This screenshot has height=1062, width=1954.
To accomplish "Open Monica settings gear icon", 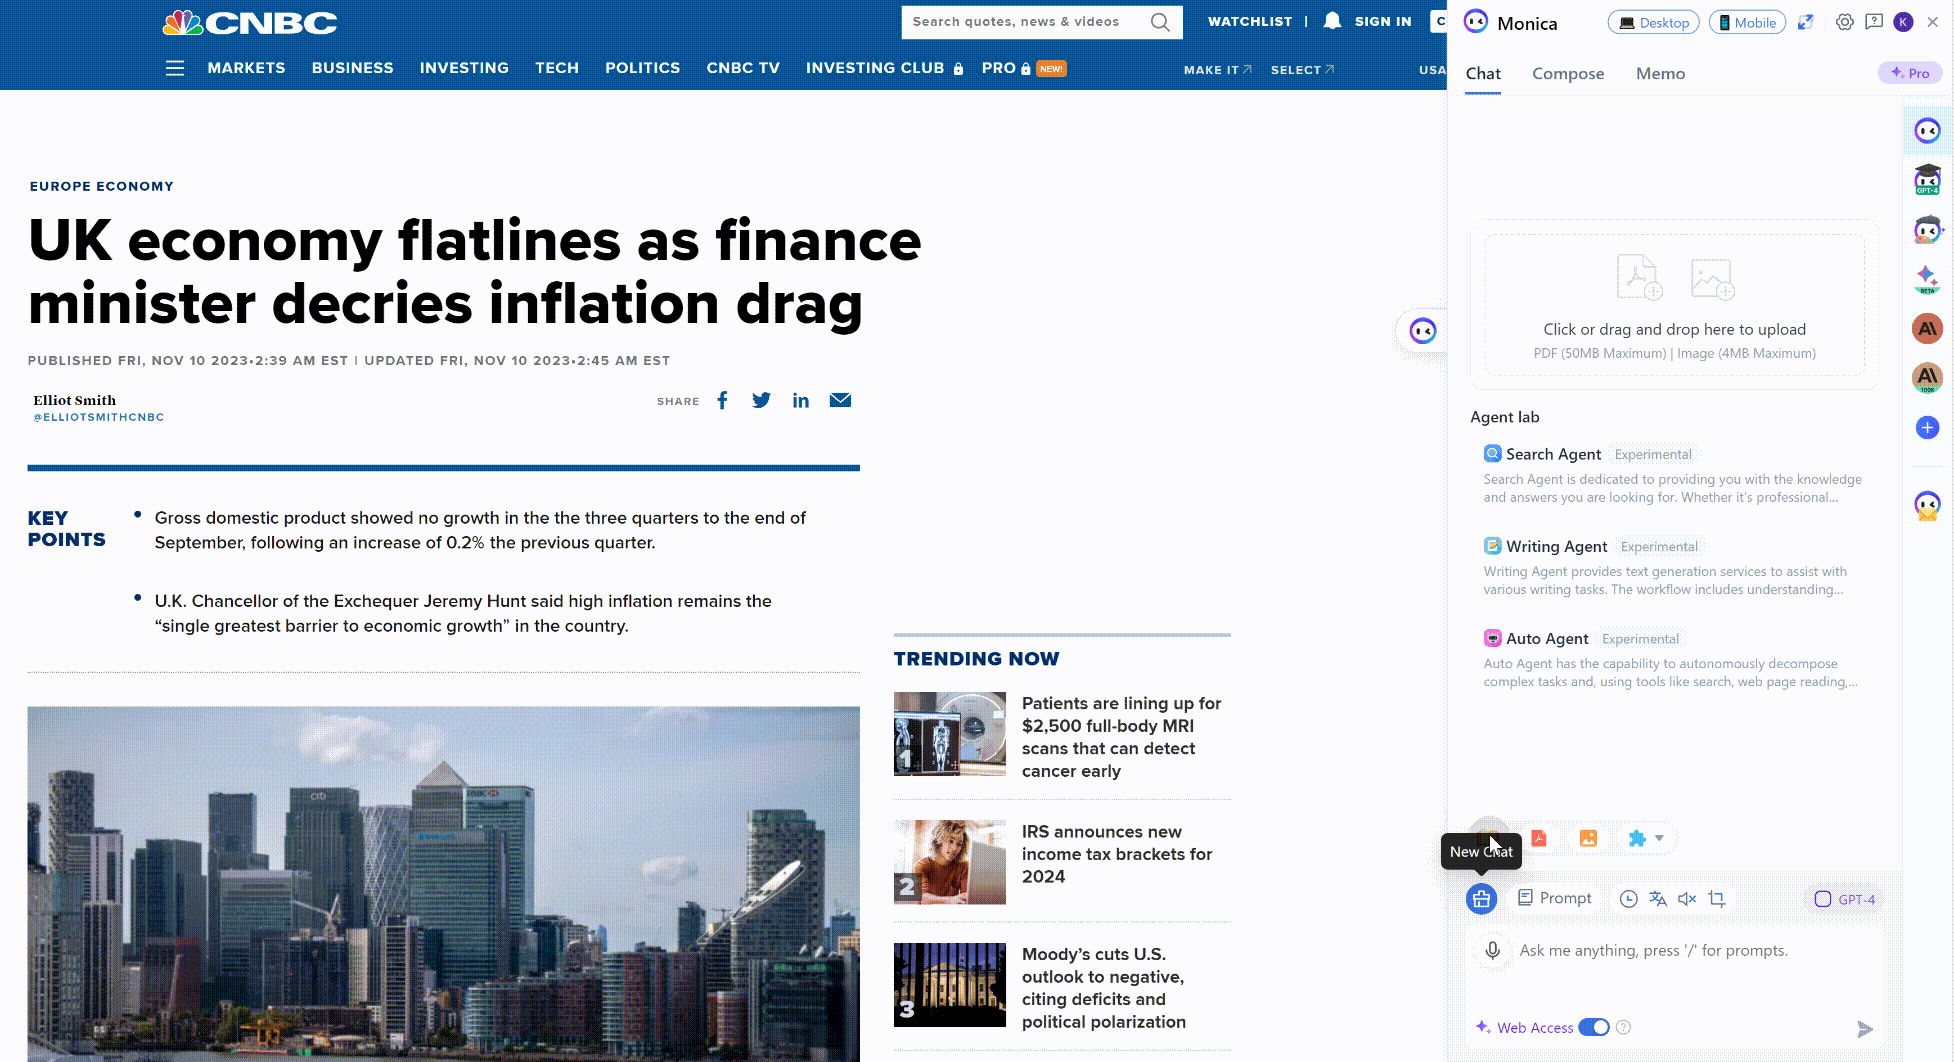I will [x=1844, y=22].
